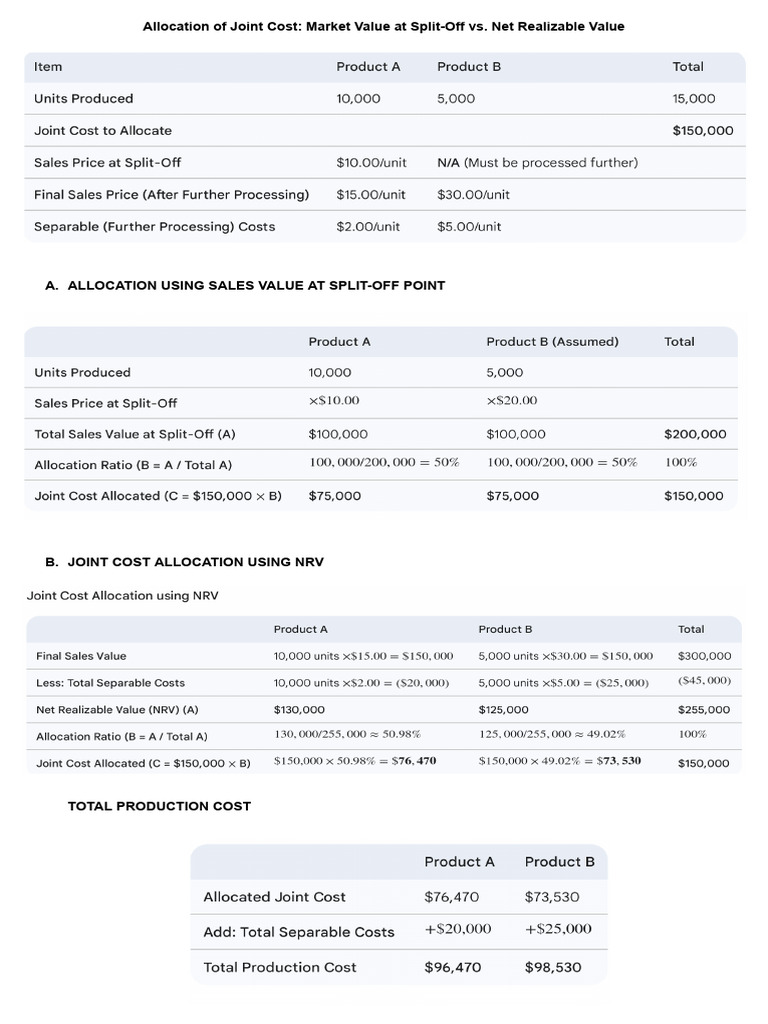Click the document title about Joint Cost allocation

pos(383,27)
